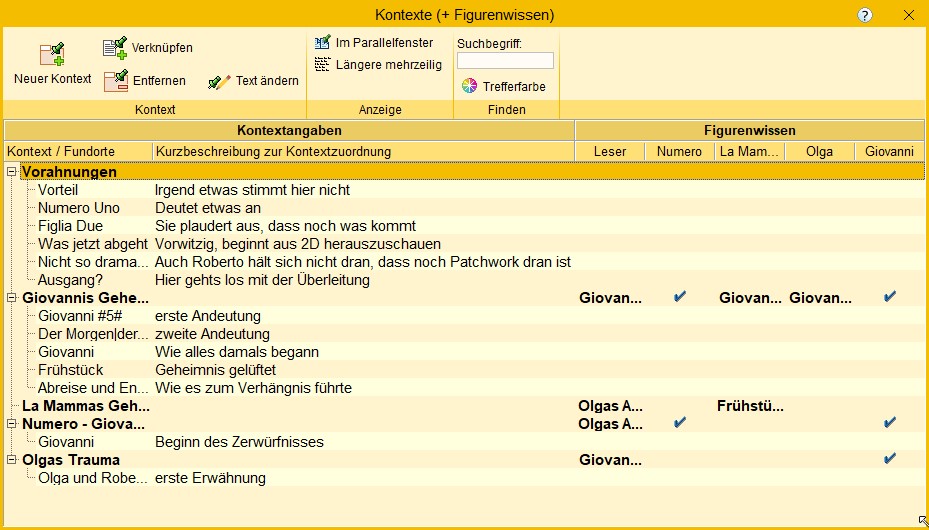
Task: Collapse the Olgas Trauma tree node
Action: click(x=11, y=460)
